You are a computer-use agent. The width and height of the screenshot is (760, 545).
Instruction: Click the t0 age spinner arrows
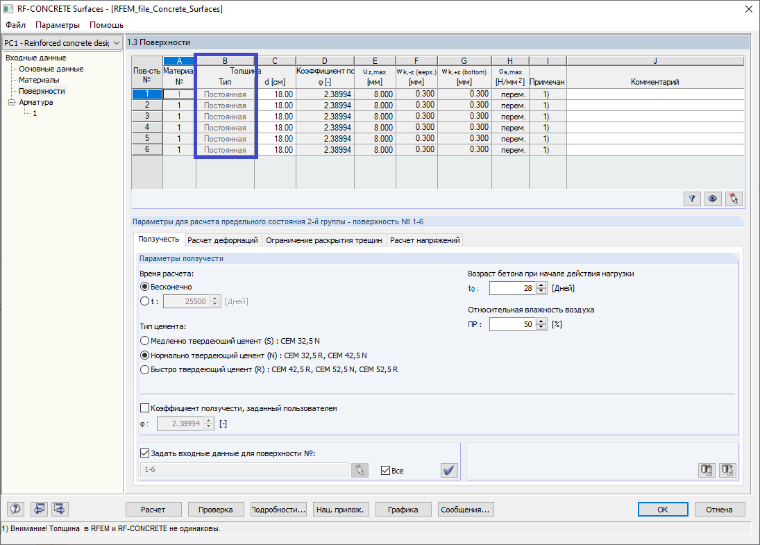(x=541, y=288)
